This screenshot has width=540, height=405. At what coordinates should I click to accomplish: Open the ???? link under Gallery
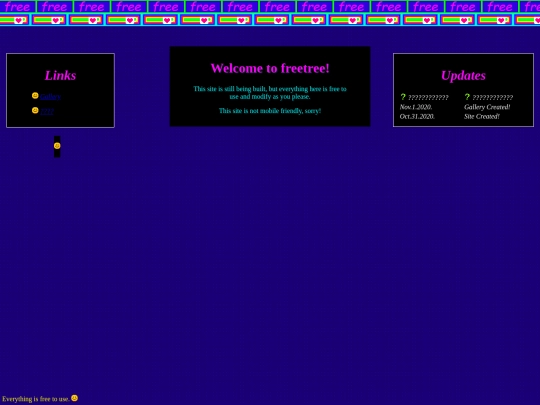pos(47,111)
